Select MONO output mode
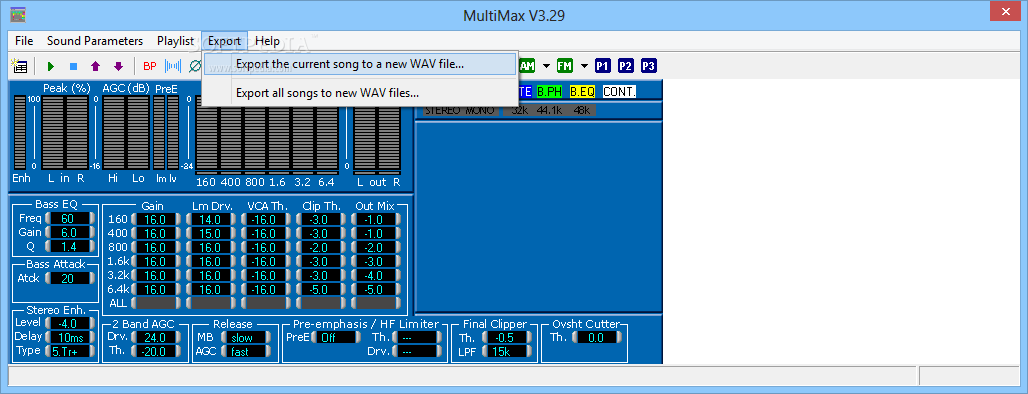 pos(481,110)
